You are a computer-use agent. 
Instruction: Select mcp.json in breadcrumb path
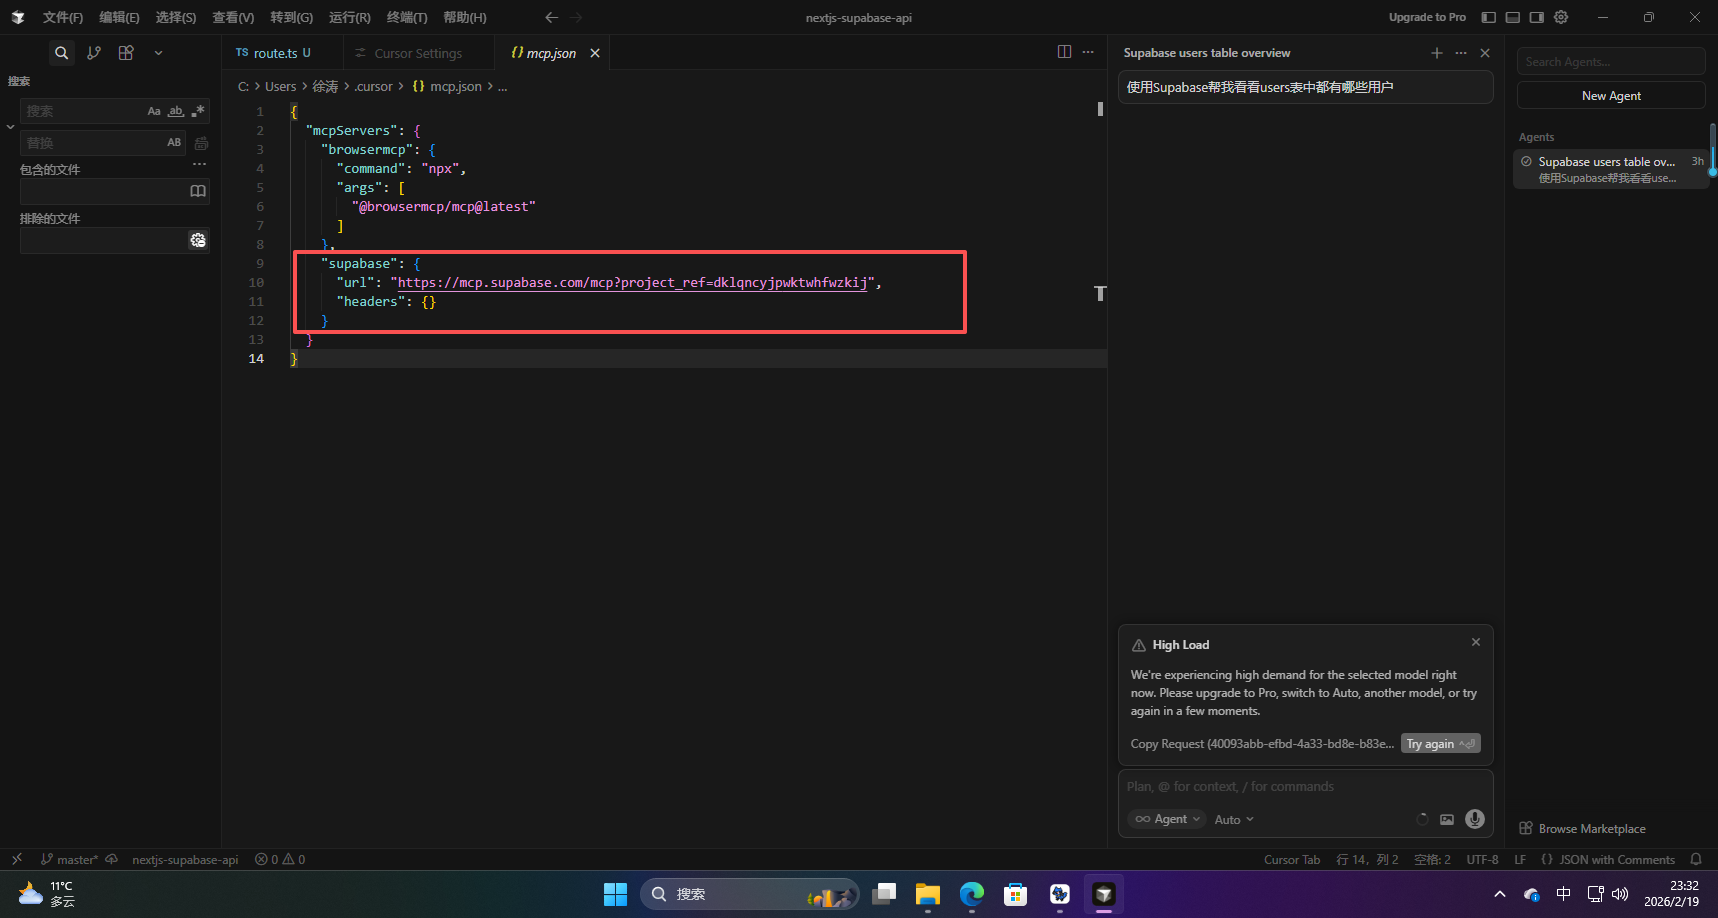[455, 86]
